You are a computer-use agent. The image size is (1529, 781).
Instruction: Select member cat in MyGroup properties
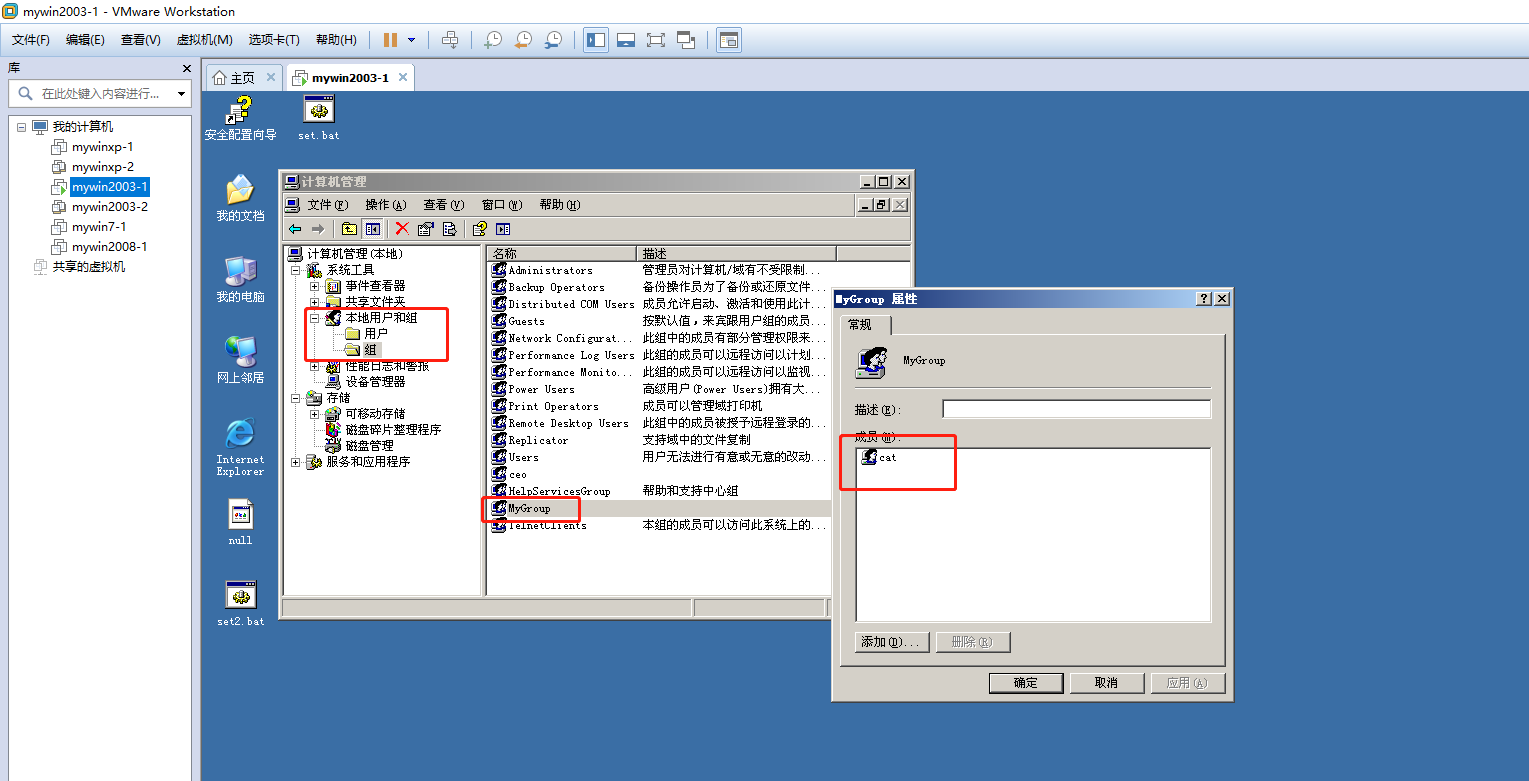(x=878, y=457)
